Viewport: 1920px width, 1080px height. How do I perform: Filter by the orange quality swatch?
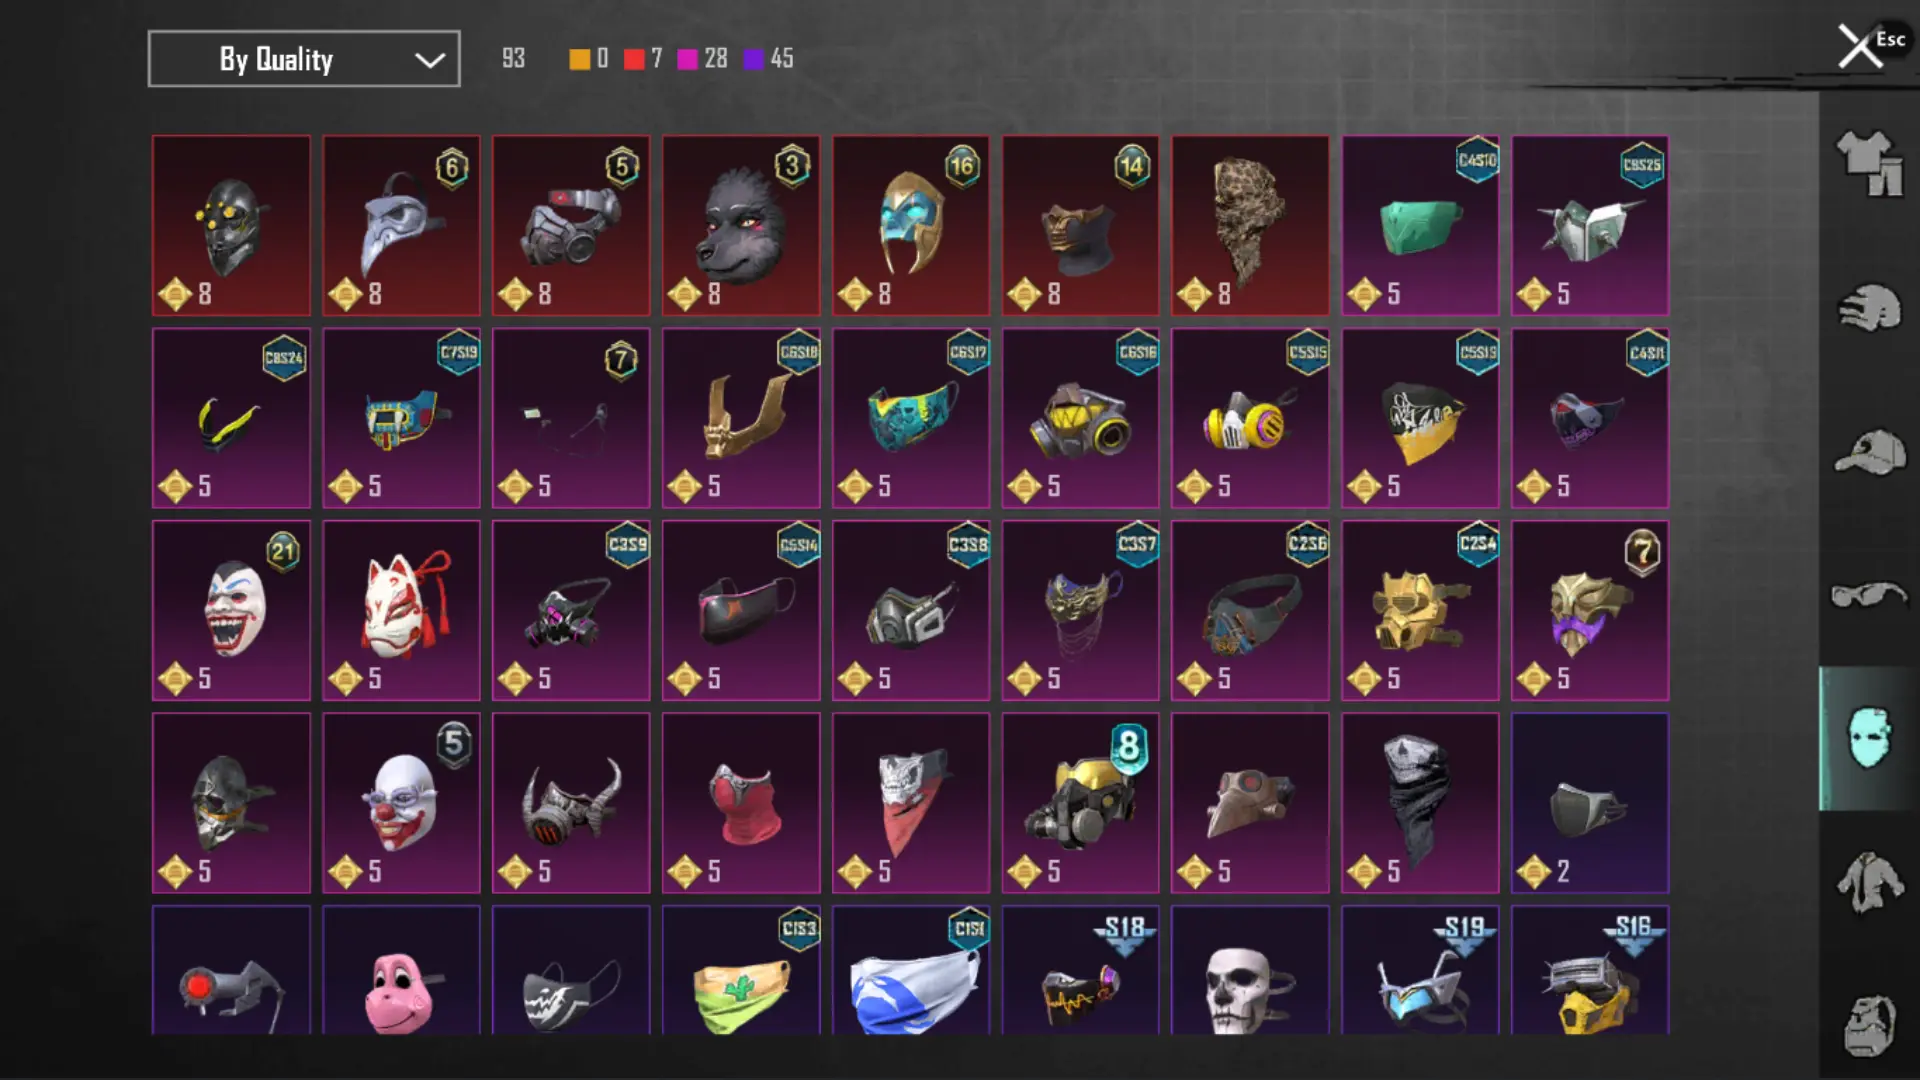[x=579, y=59]
